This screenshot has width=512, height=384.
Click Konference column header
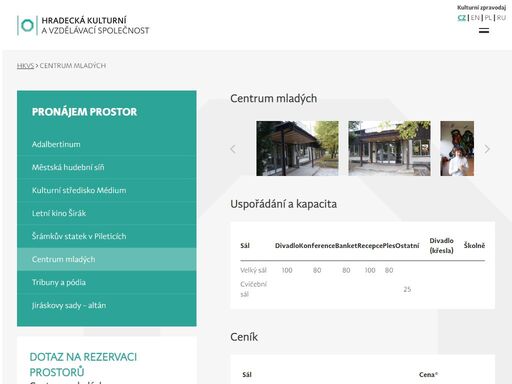point(317,246)
